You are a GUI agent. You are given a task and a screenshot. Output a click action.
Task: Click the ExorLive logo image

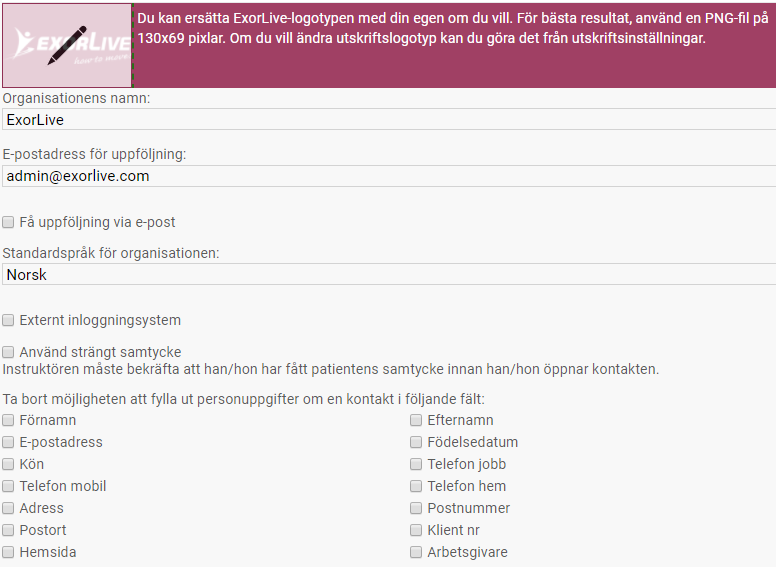[66, 45]
